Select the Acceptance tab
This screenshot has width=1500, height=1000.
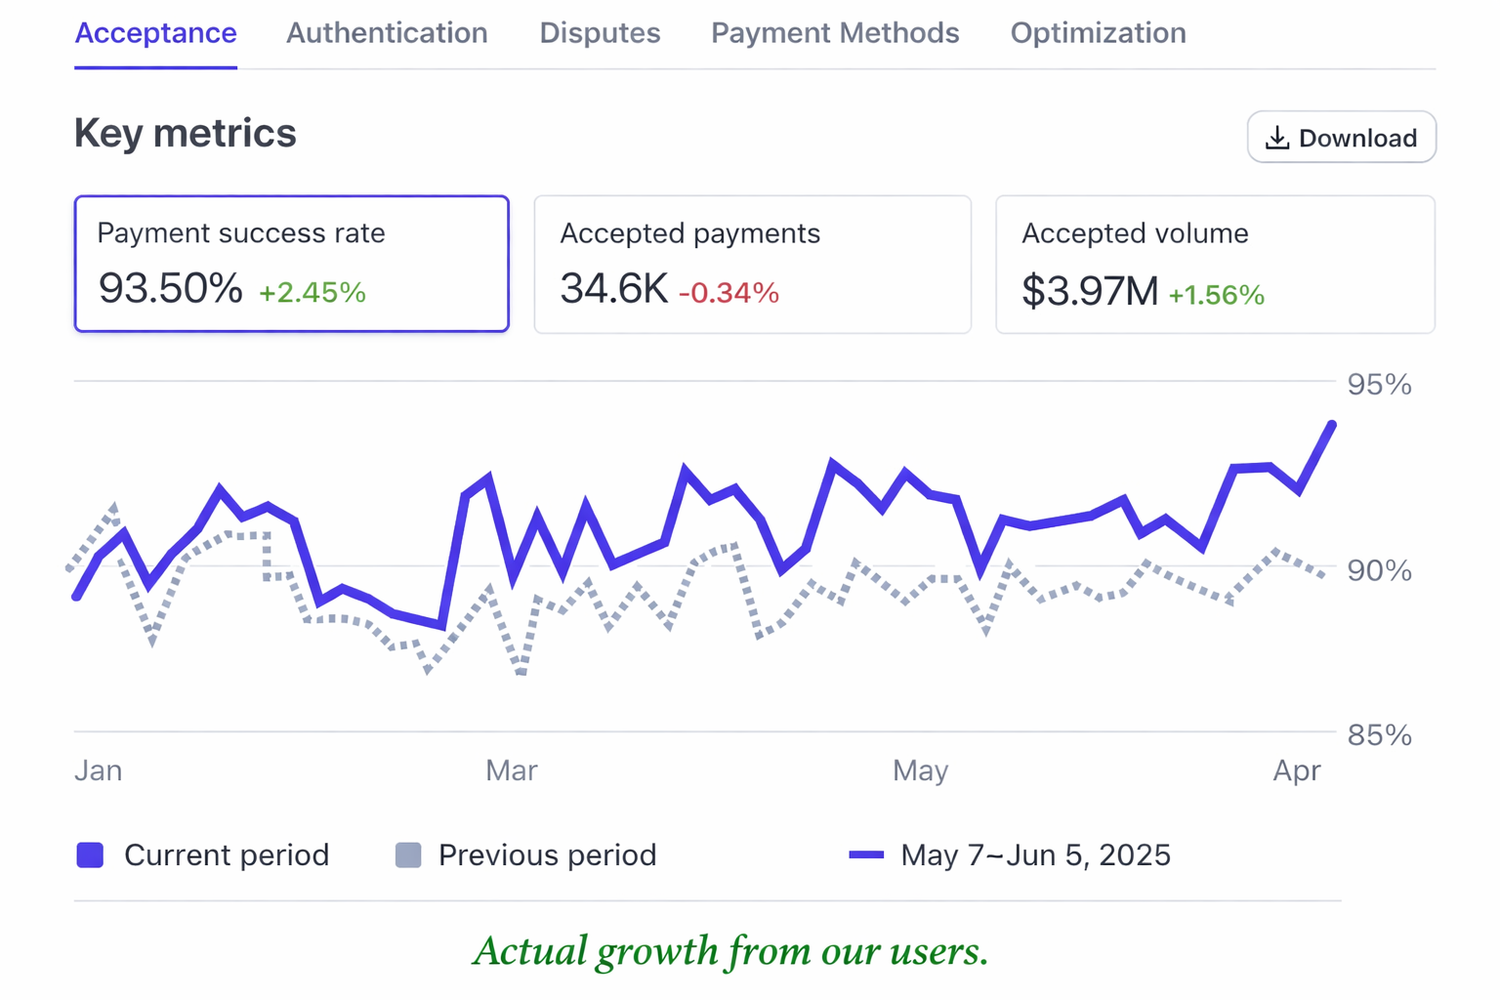click(156, 33)
